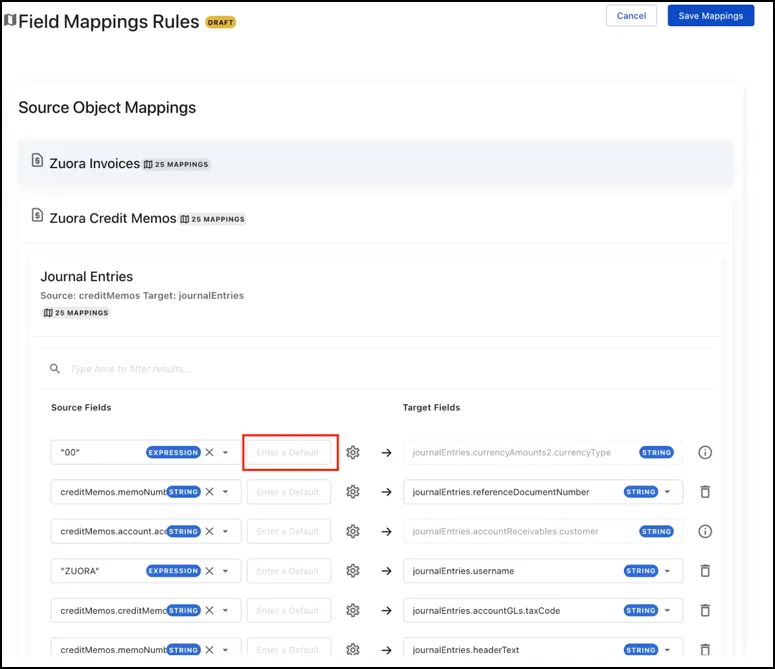Image resolution: width=775 pixels, height=669 pixels.
Task: Click the journalEntries.headerText target field
Action: [x=543, y=649]
